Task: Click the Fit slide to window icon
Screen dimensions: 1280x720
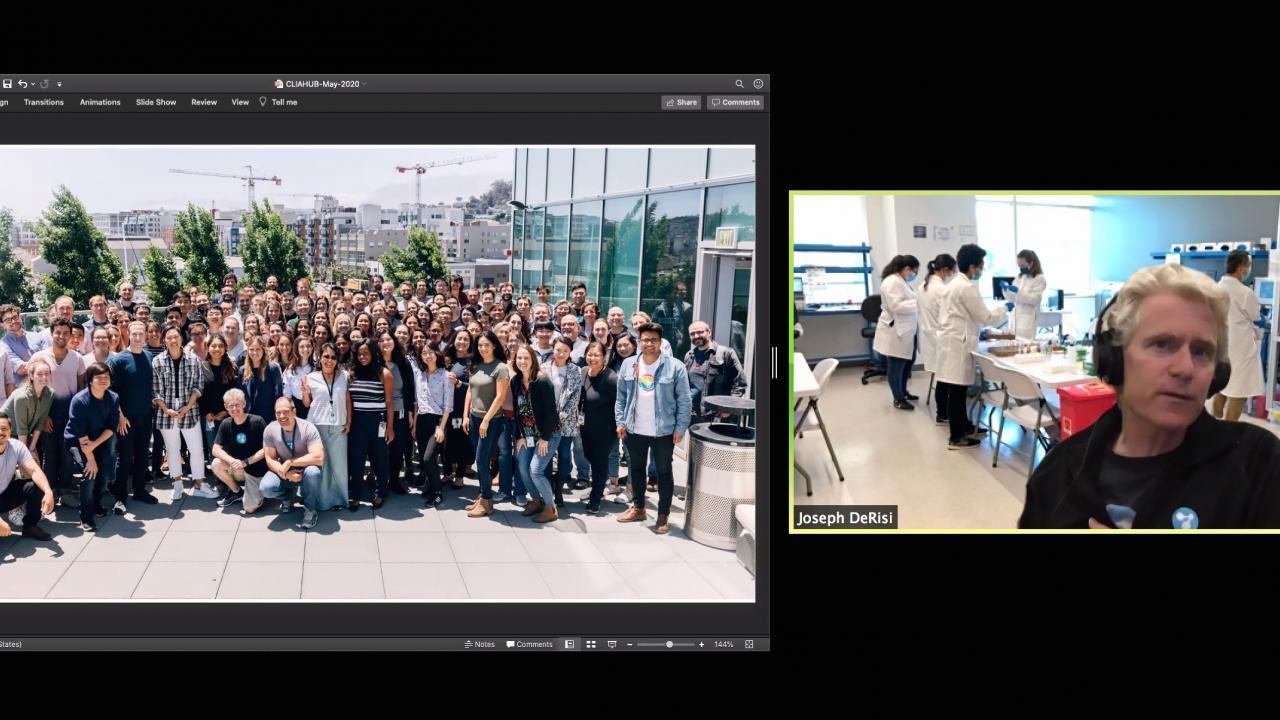Action: 749,644
